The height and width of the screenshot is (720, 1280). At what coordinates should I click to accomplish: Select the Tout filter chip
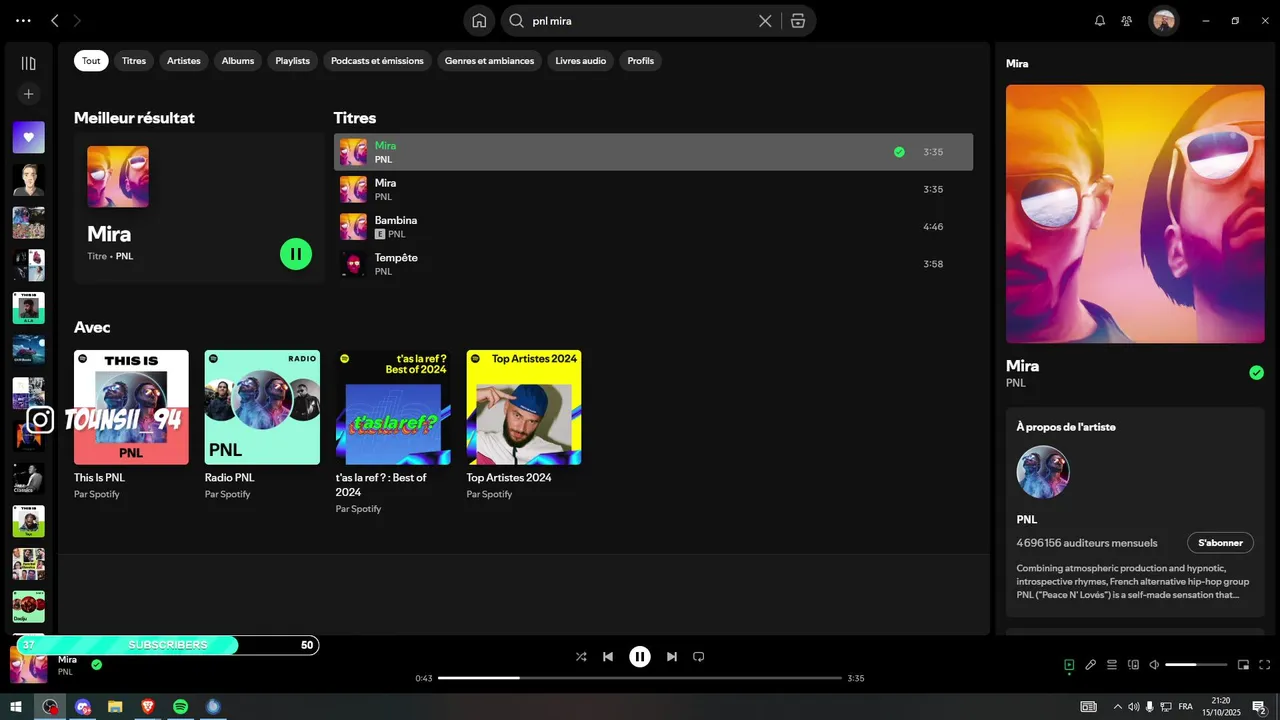coord(91,61)
